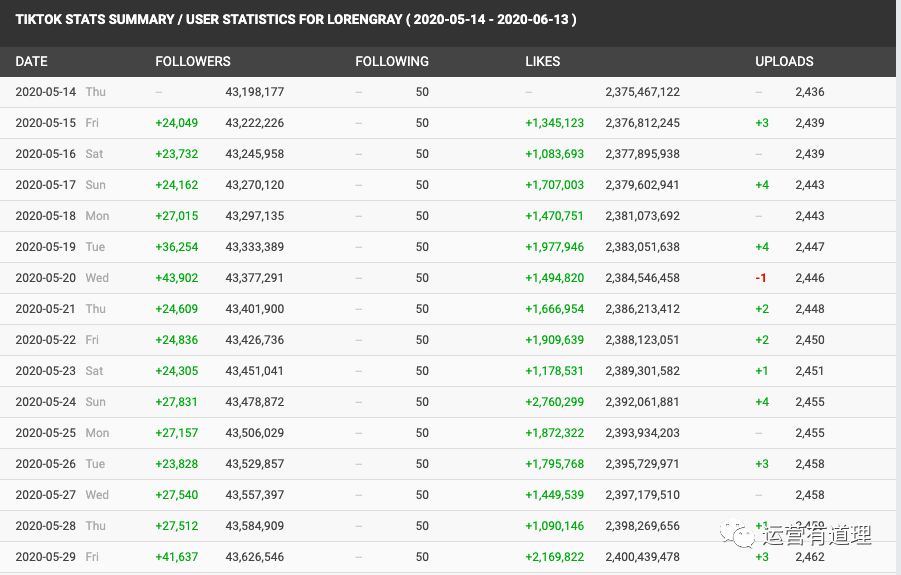This screenshot has width=901, height=575.
Task: Click uploads total 2,436
Action: [x=810, y=92]
